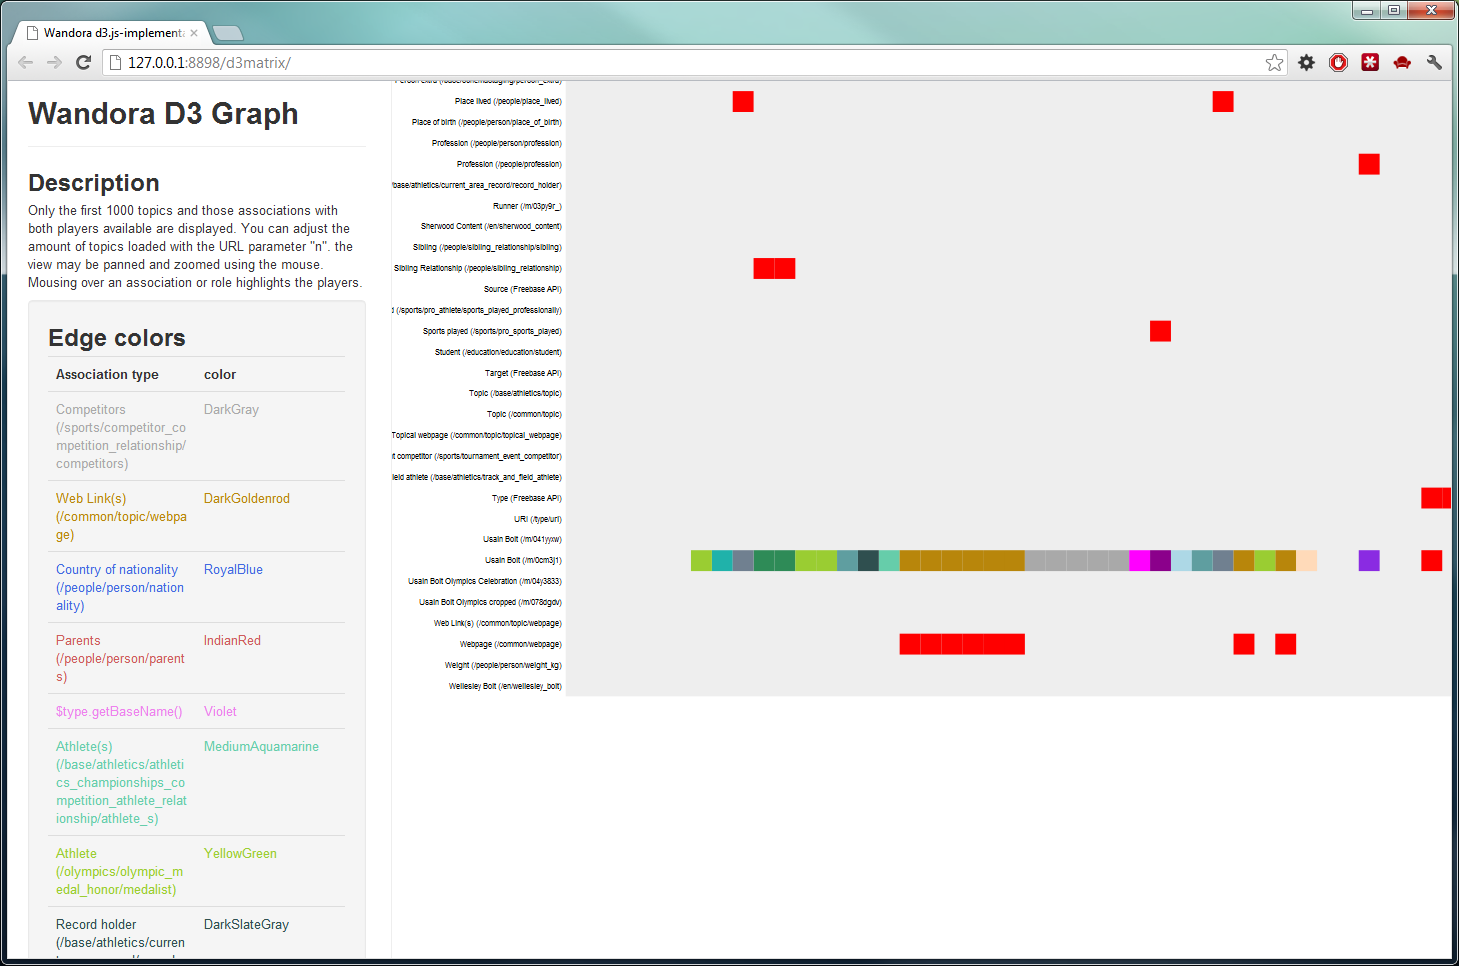Screen dimensions: 1459x966
Task: Close the Wandora d3.js tab
Action: point(194,33)
